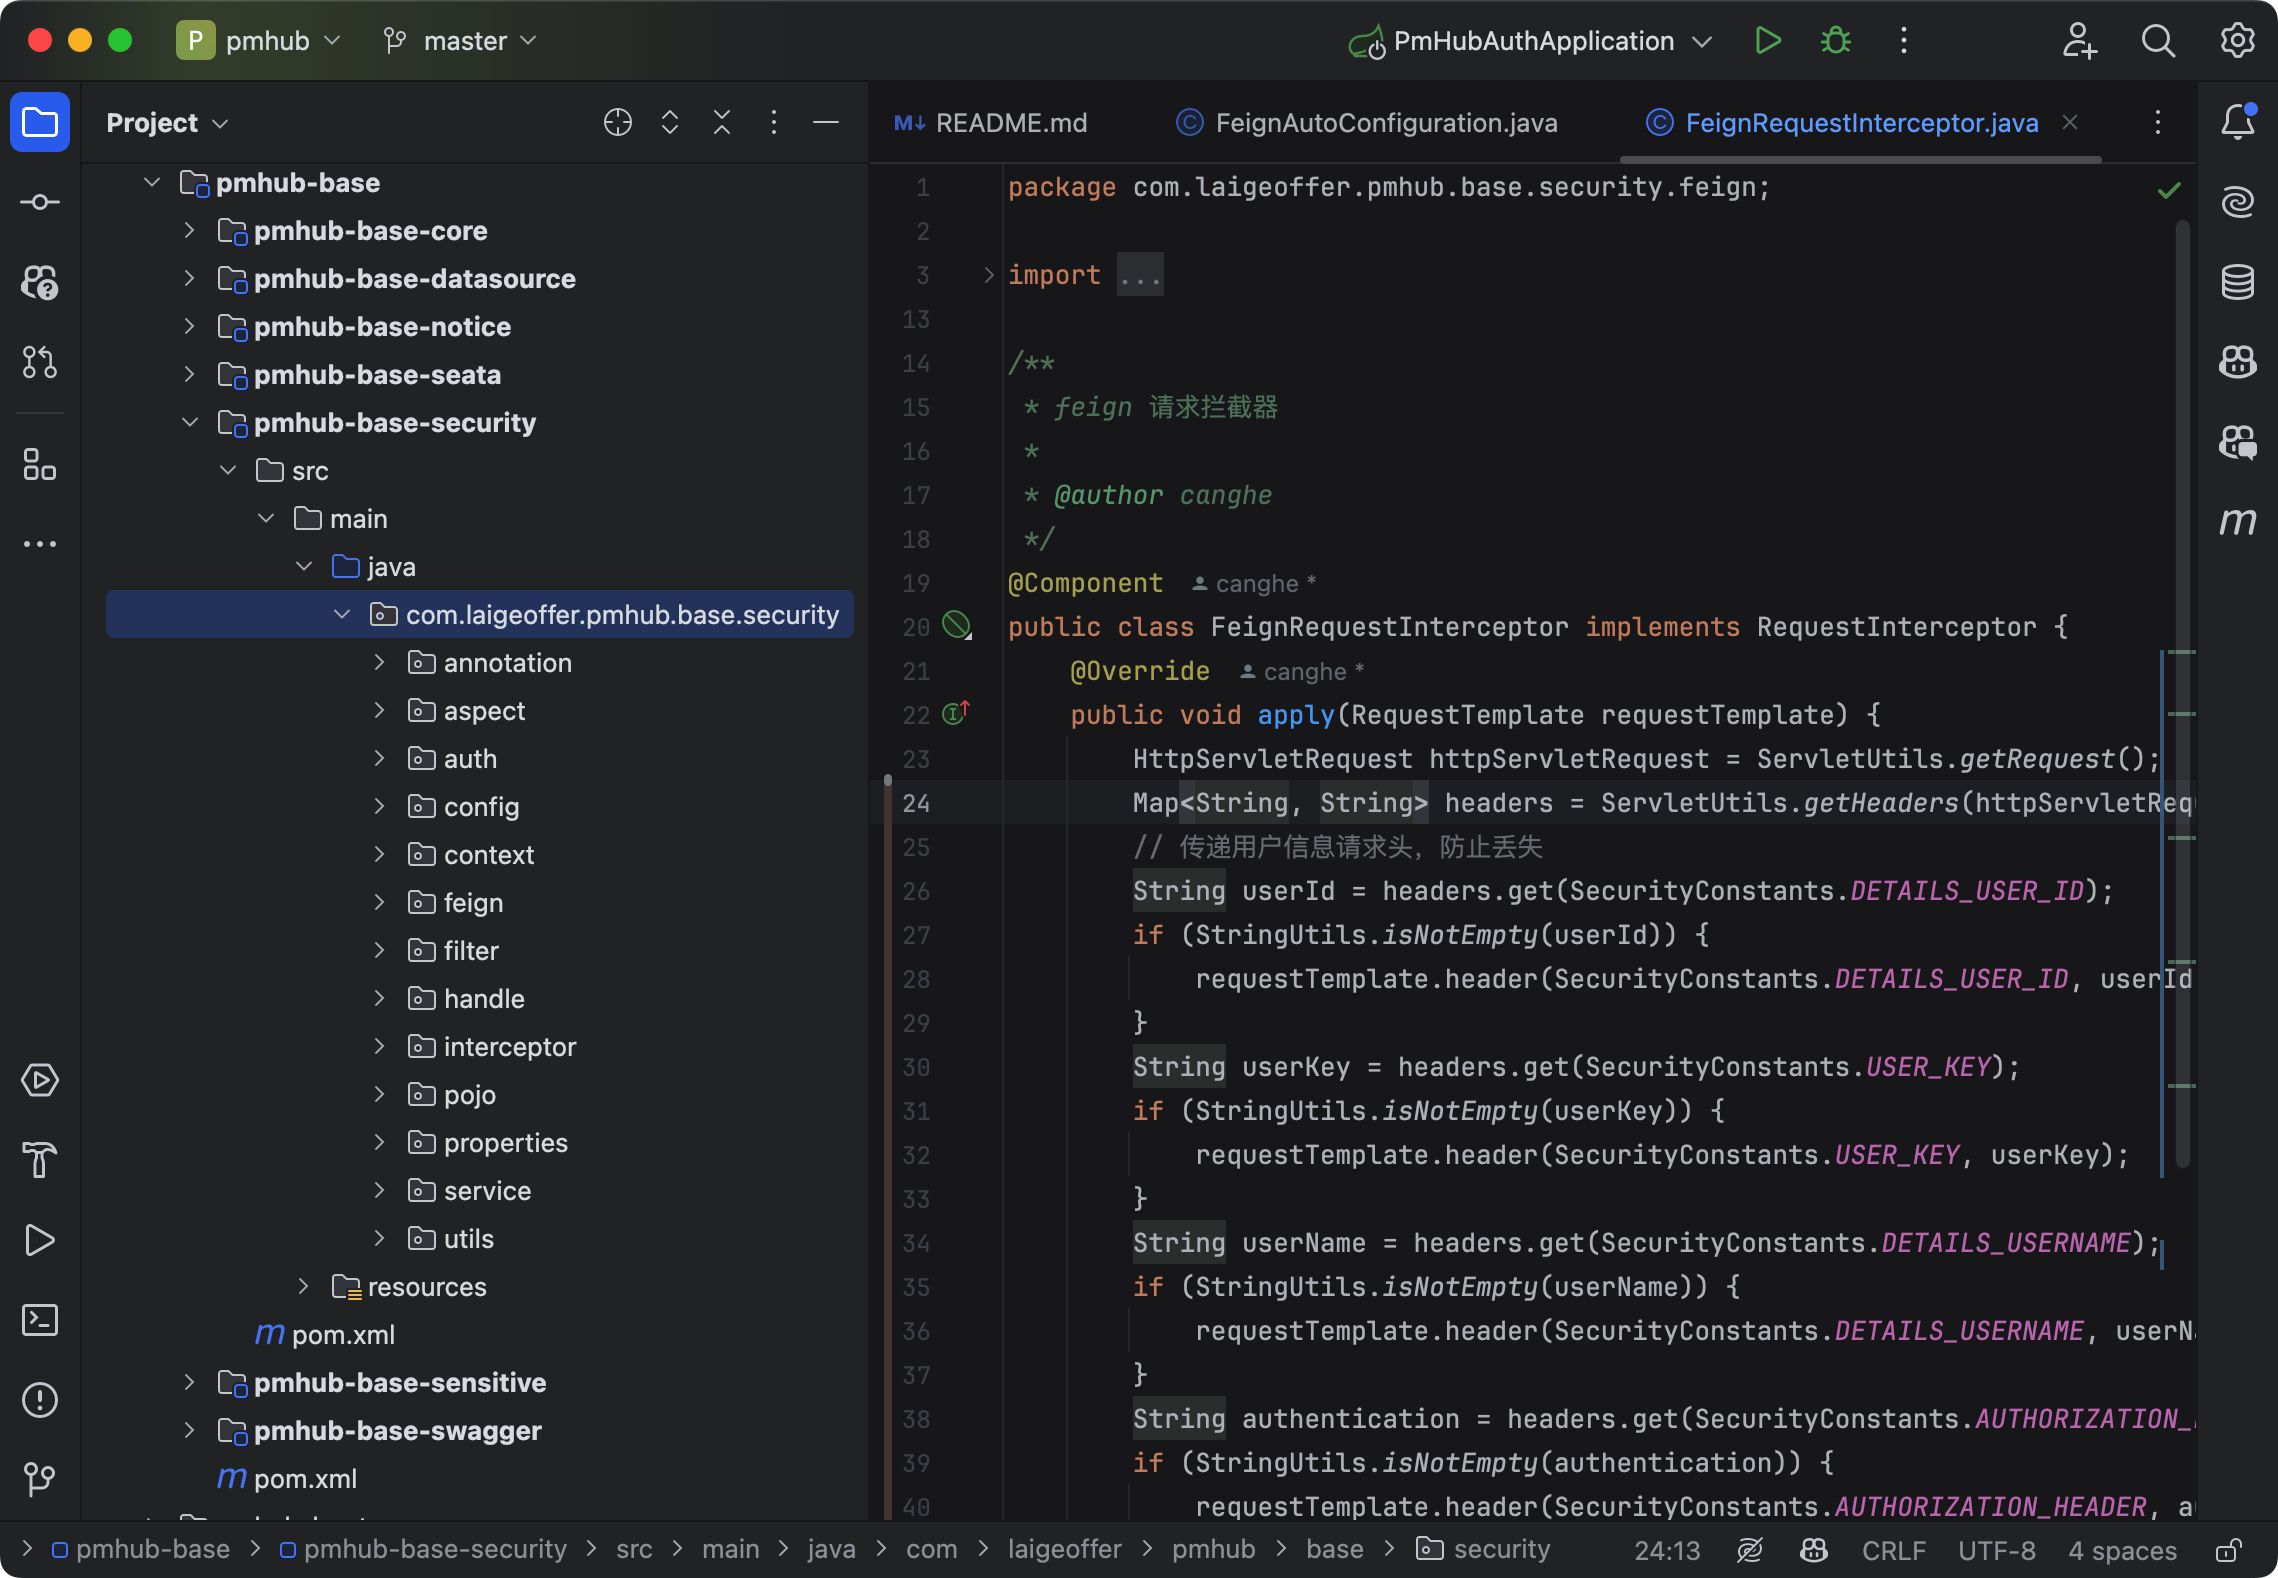Expand the pmhub-base-core module
Viewport: 2278px width, 1578px height.
pyautogui.click(x=189, y=231)
